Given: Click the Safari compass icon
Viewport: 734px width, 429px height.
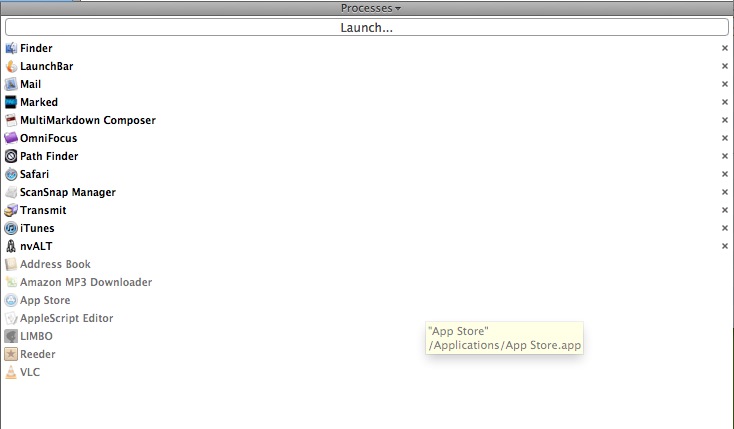Looking at the screenshot, I should click(x=11, y=174).
